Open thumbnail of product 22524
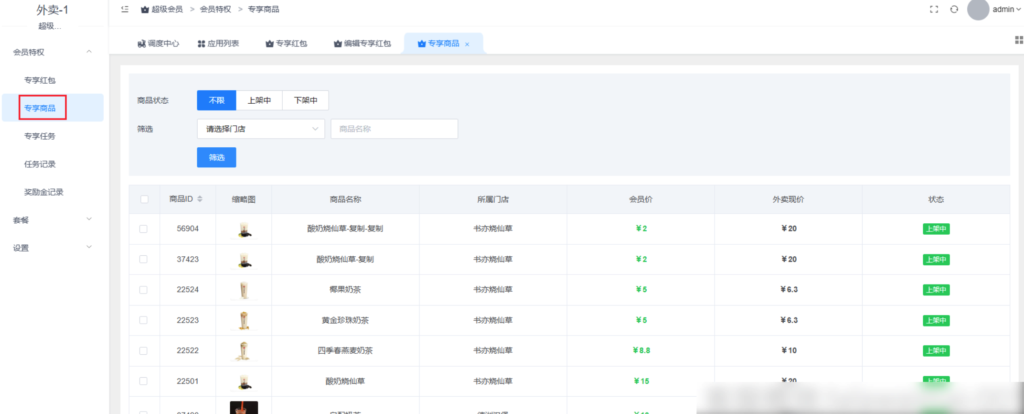Screen dimensions: 1024x414 244,289
